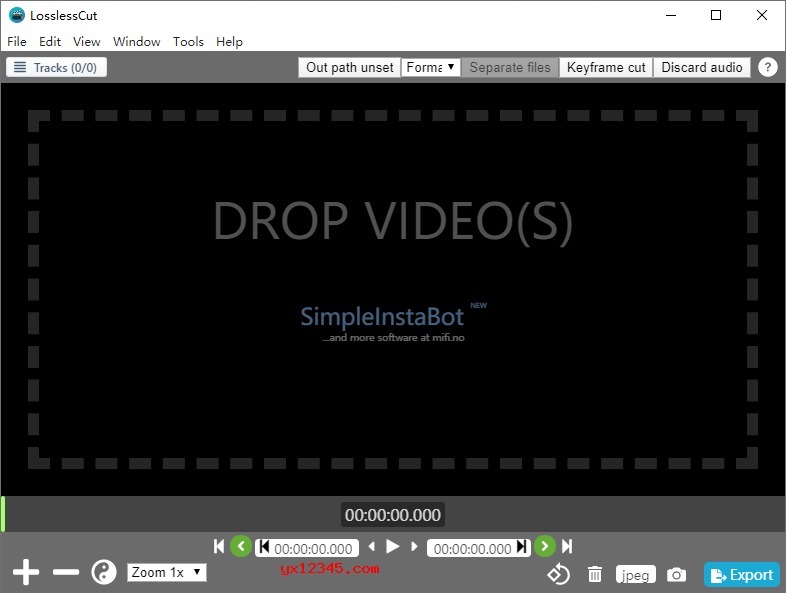Toggle the Discard audio option
786x593 pixels.
(x=702, y=67)
